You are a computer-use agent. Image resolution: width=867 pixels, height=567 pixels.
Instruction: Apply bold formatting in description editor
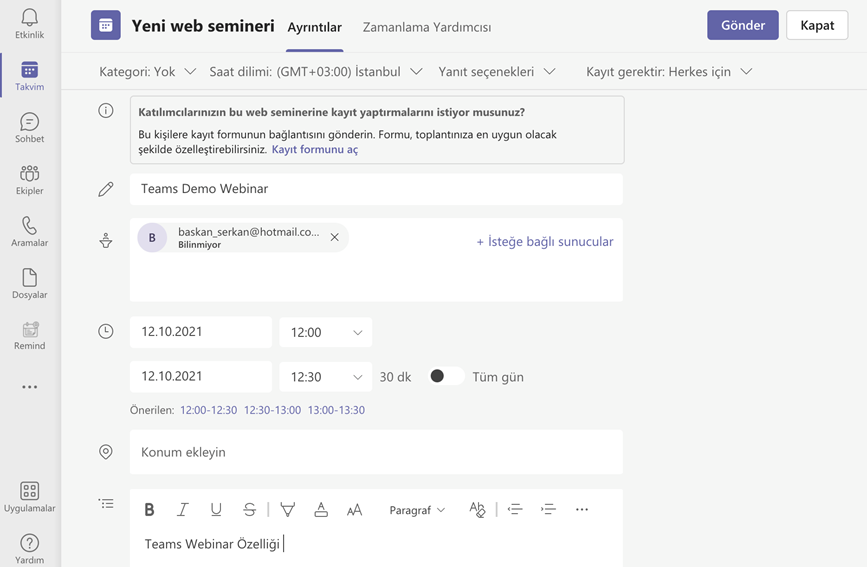[149, 509]
